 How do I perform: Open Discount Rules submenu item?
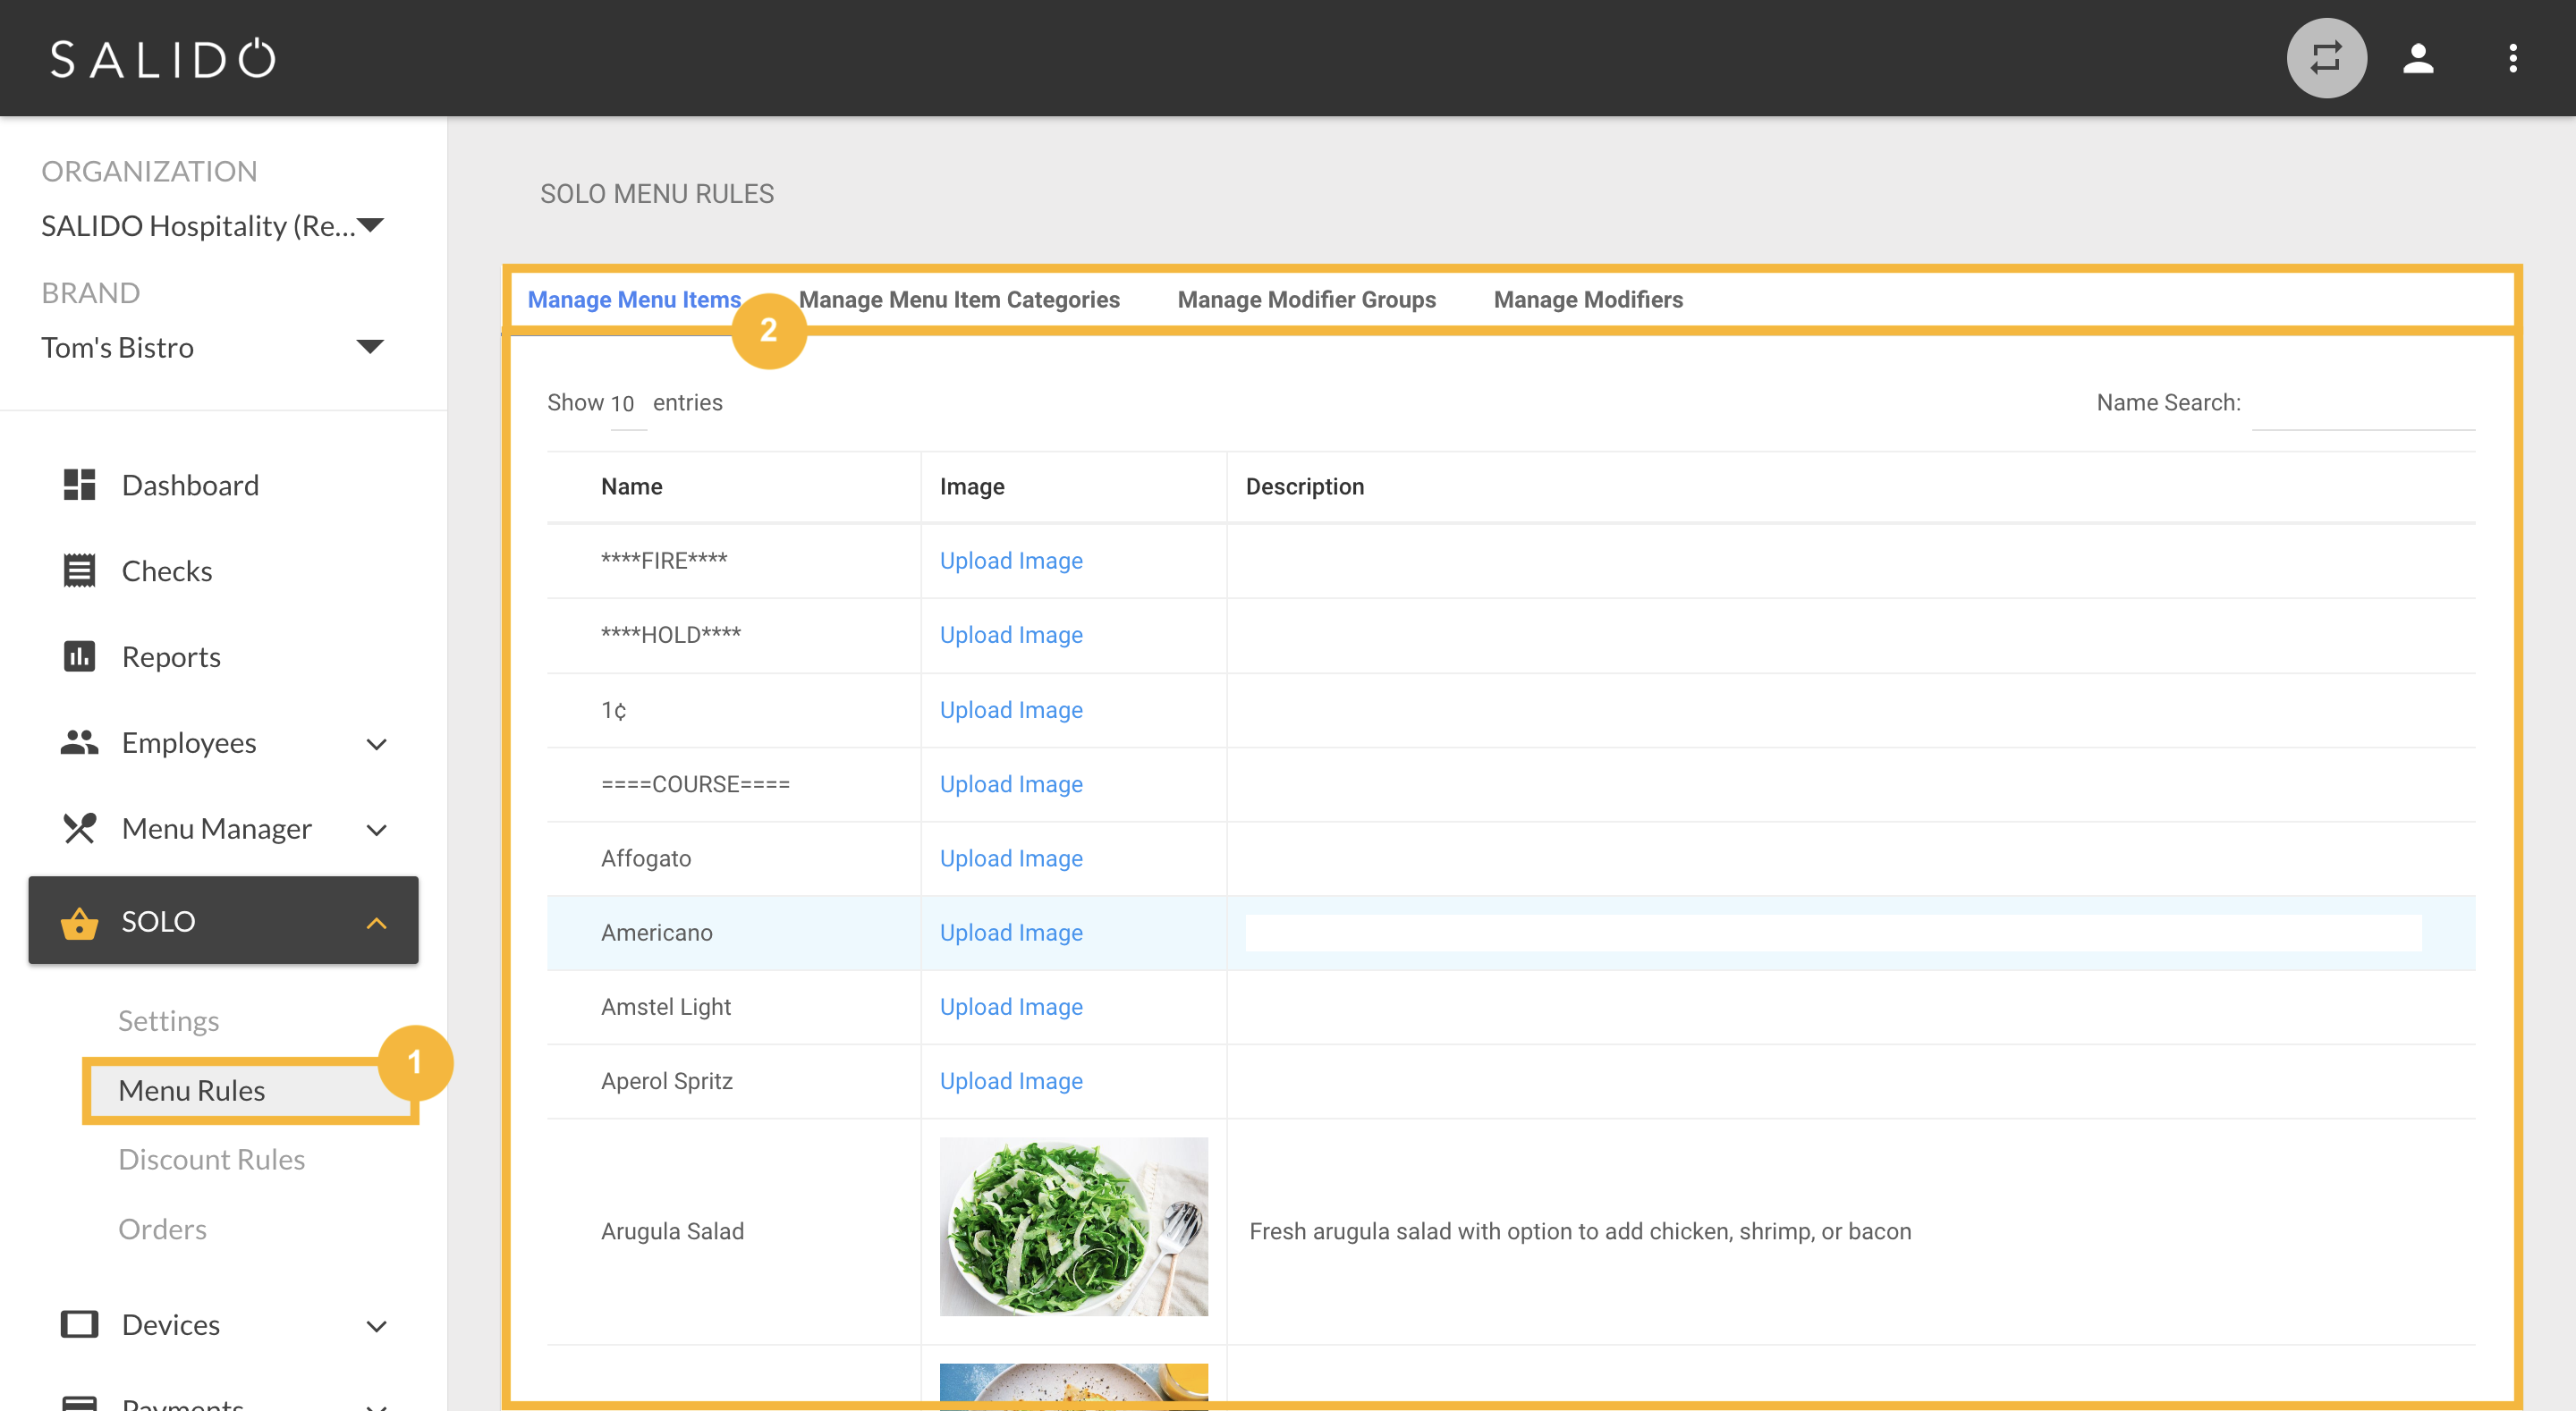click(211, 1160)
